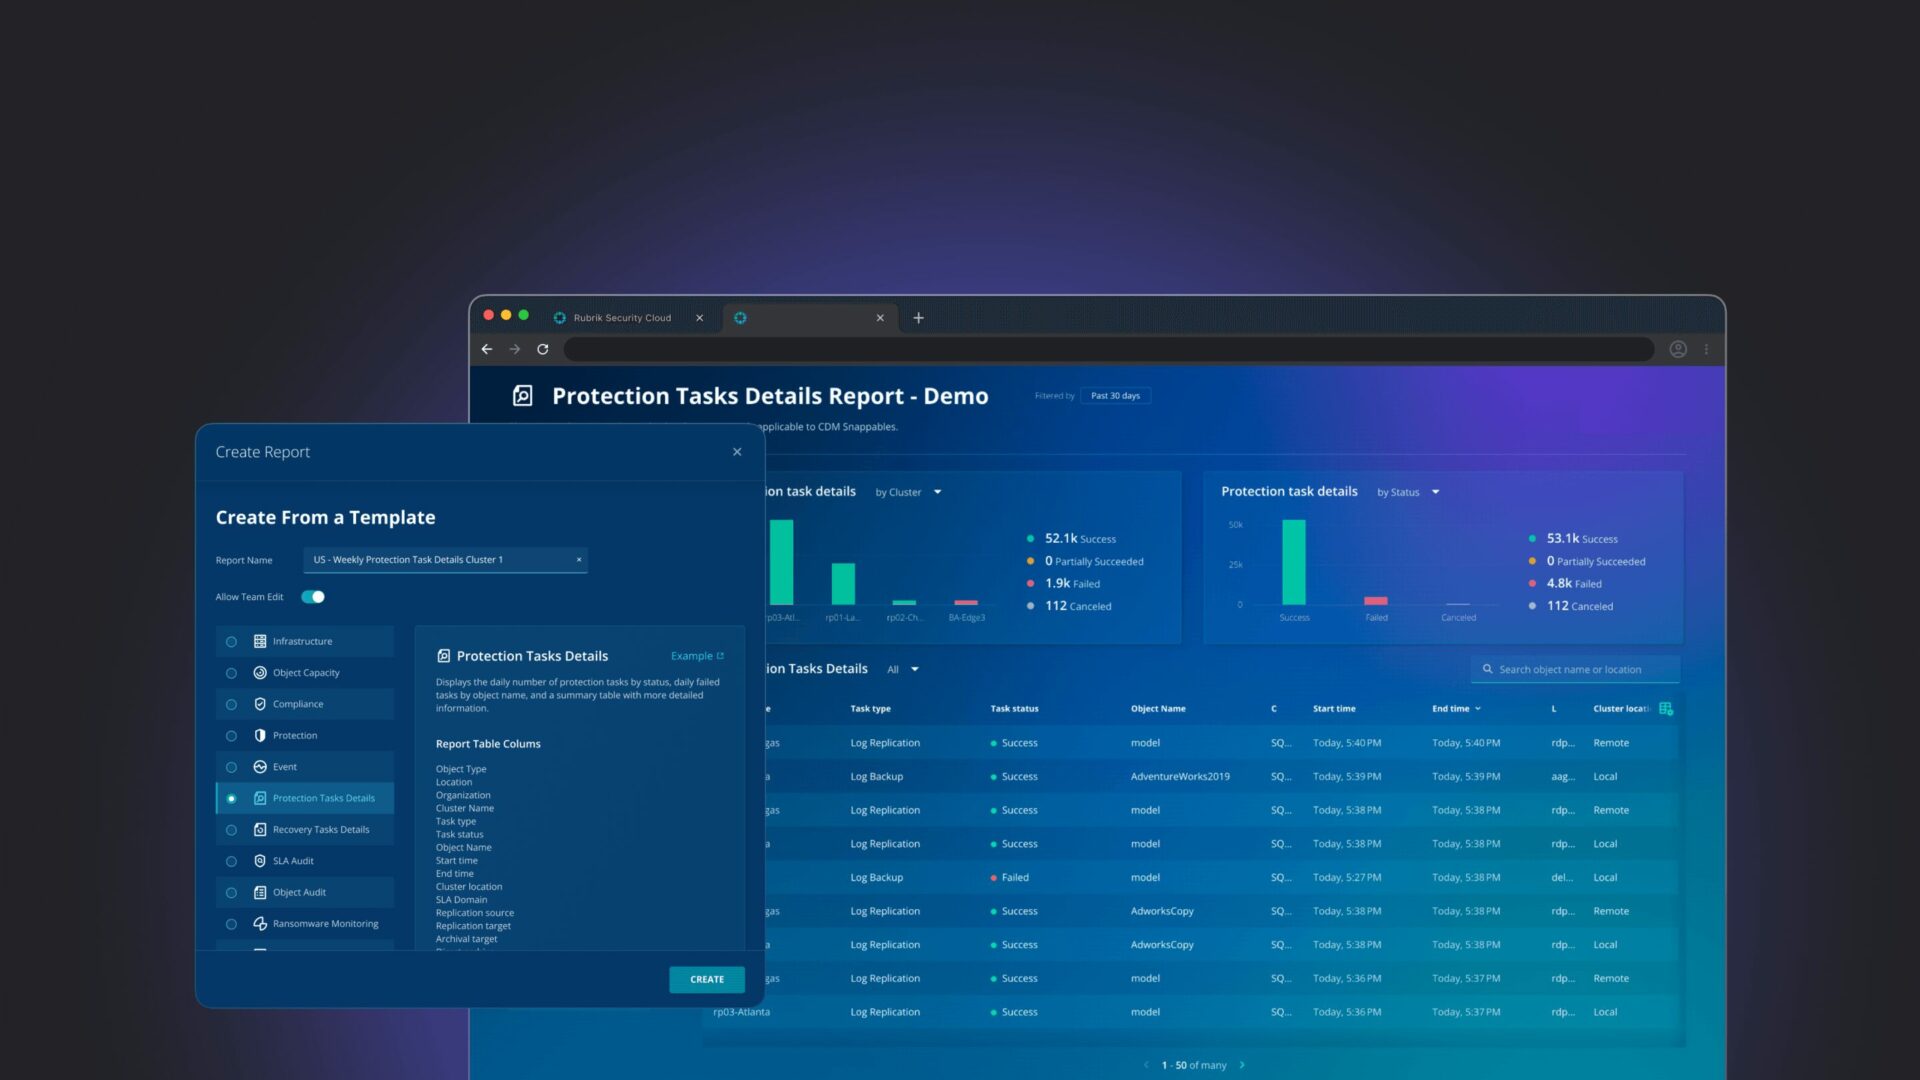This screenshot has height=1080, width=1920.
Task: Open the by Cluster chart dropdown
Action: [x=908, y=492]
